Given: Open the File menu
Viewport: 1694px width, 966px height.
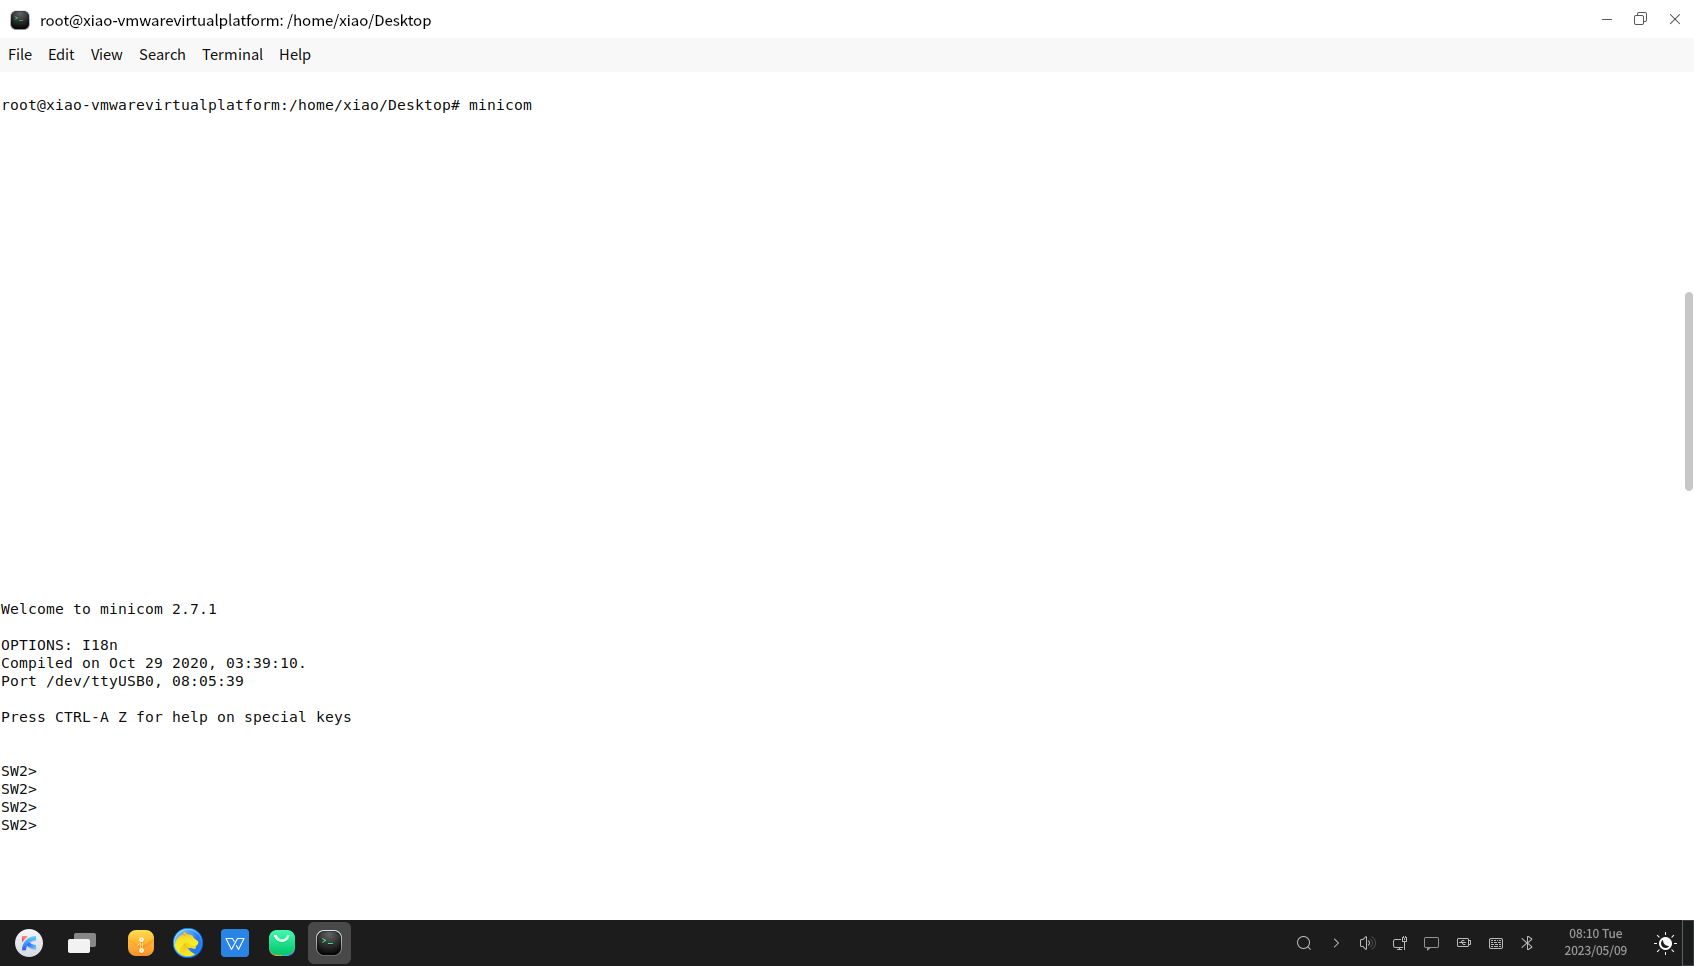Looking at the screenshot, I should click(x=20, y=55).
